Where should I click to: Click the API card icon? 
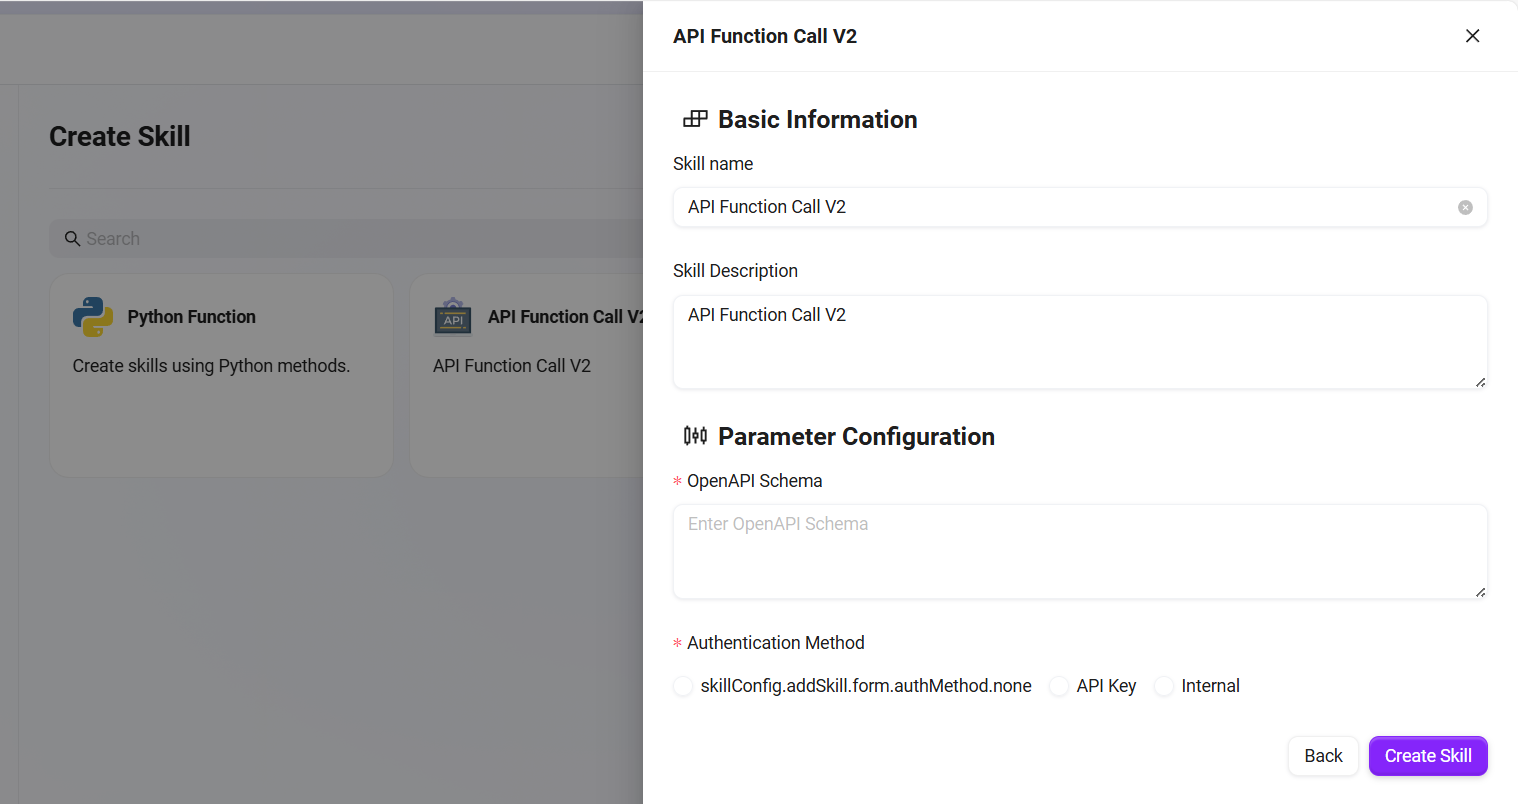[x=453, y=317]
